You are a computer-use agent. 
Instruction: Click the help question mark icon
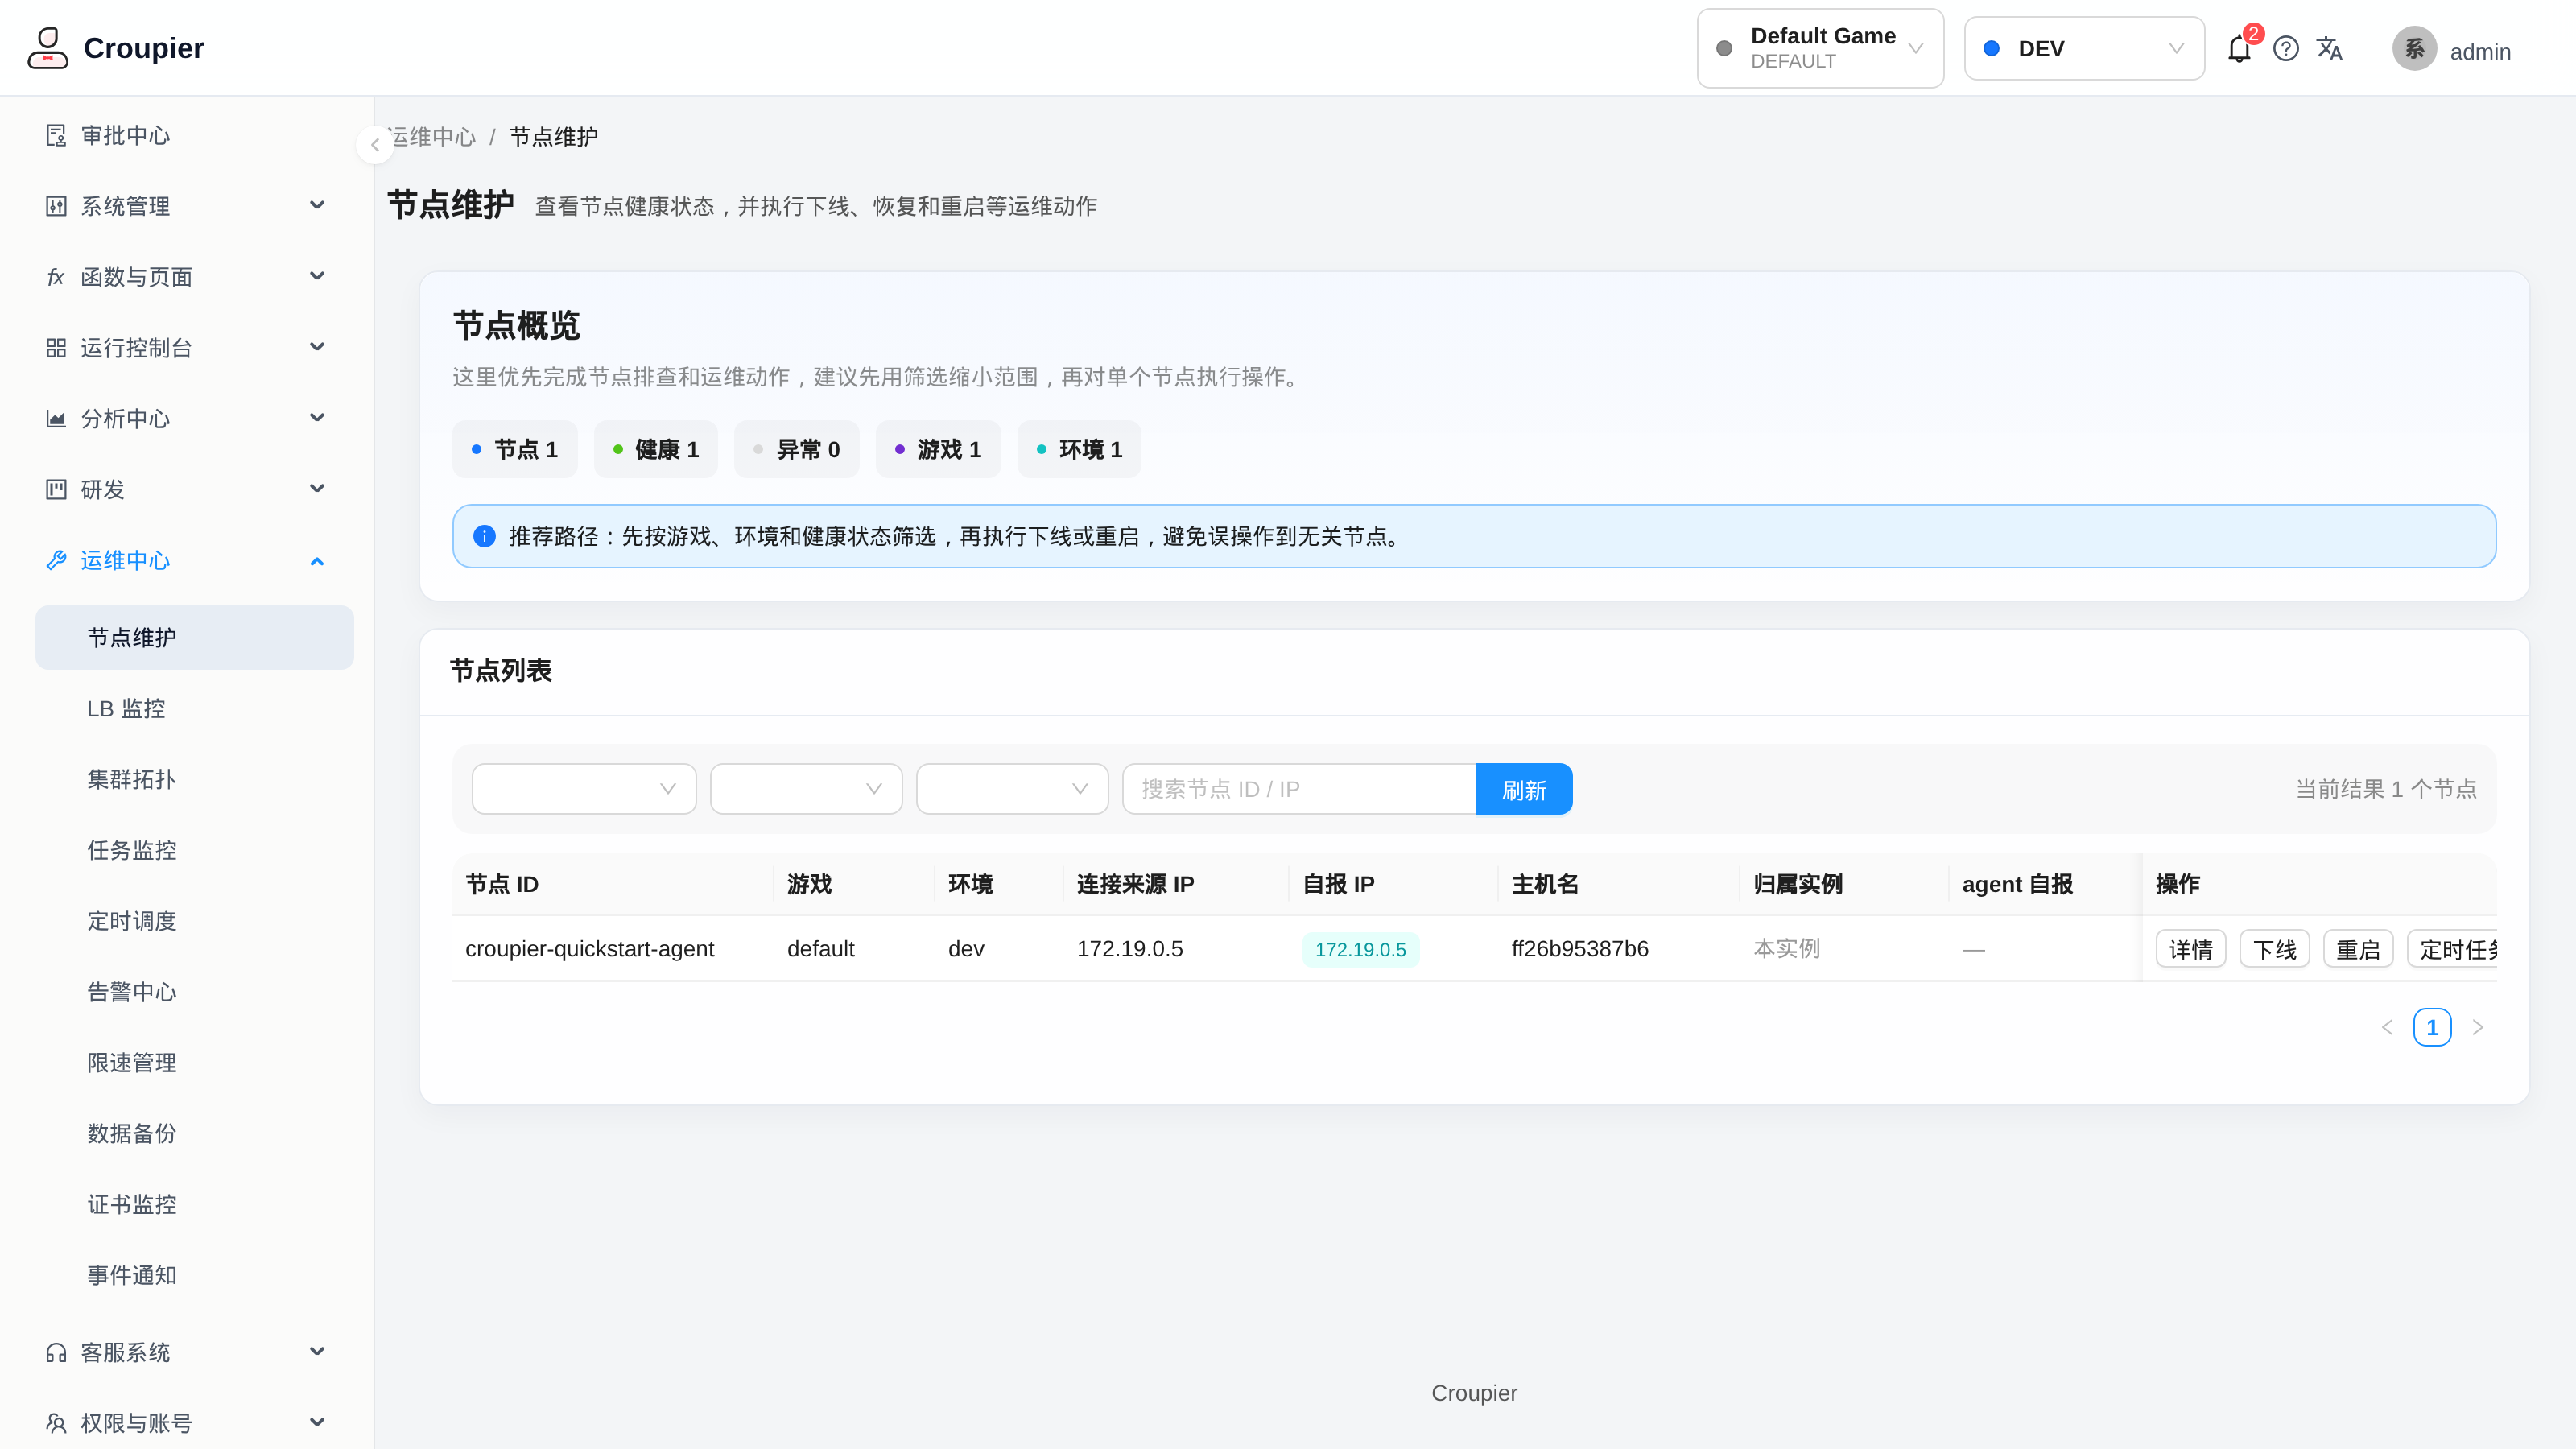click(x=2286, y=49)
